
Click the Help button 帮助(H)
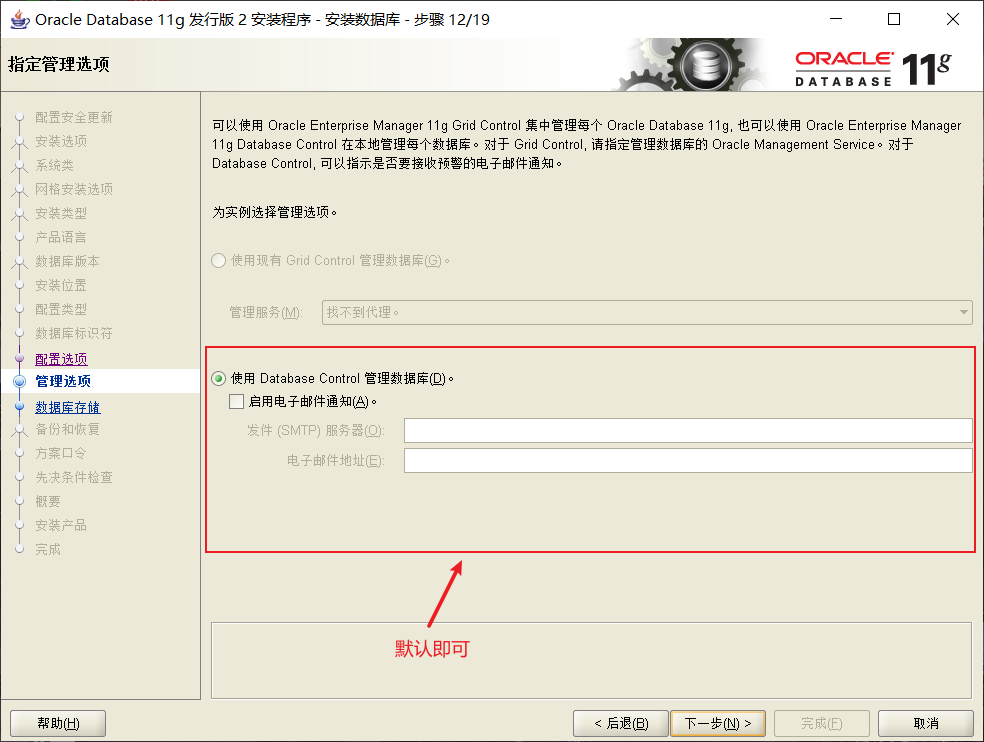(58, 723)
